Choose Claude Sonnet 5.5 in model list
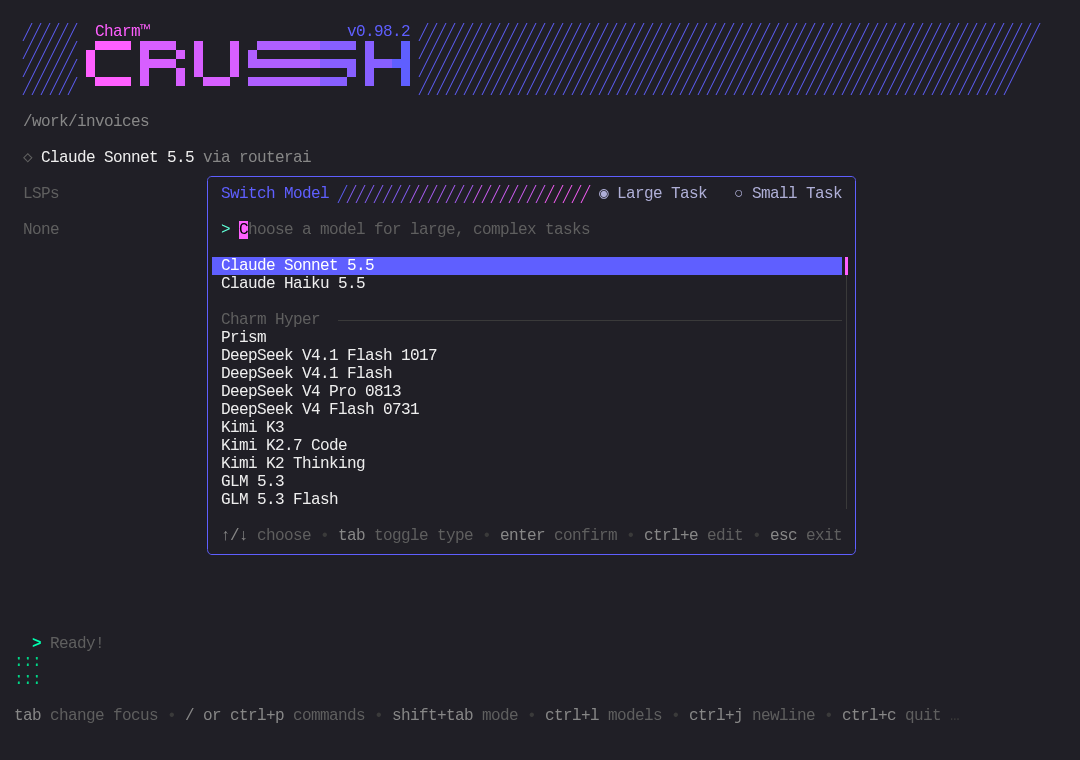Image resolution: width=1080 pixels, height=760 pixels. 527,265
